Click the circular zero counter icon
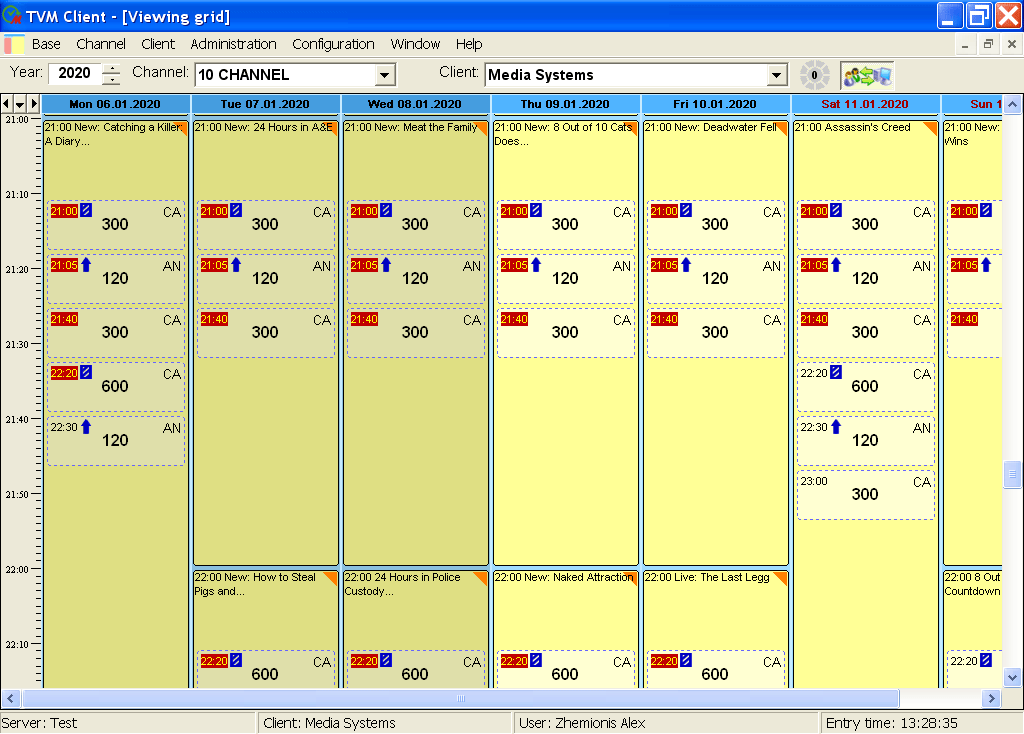This screenshot has height=734, width=1024. coord(814,75)
